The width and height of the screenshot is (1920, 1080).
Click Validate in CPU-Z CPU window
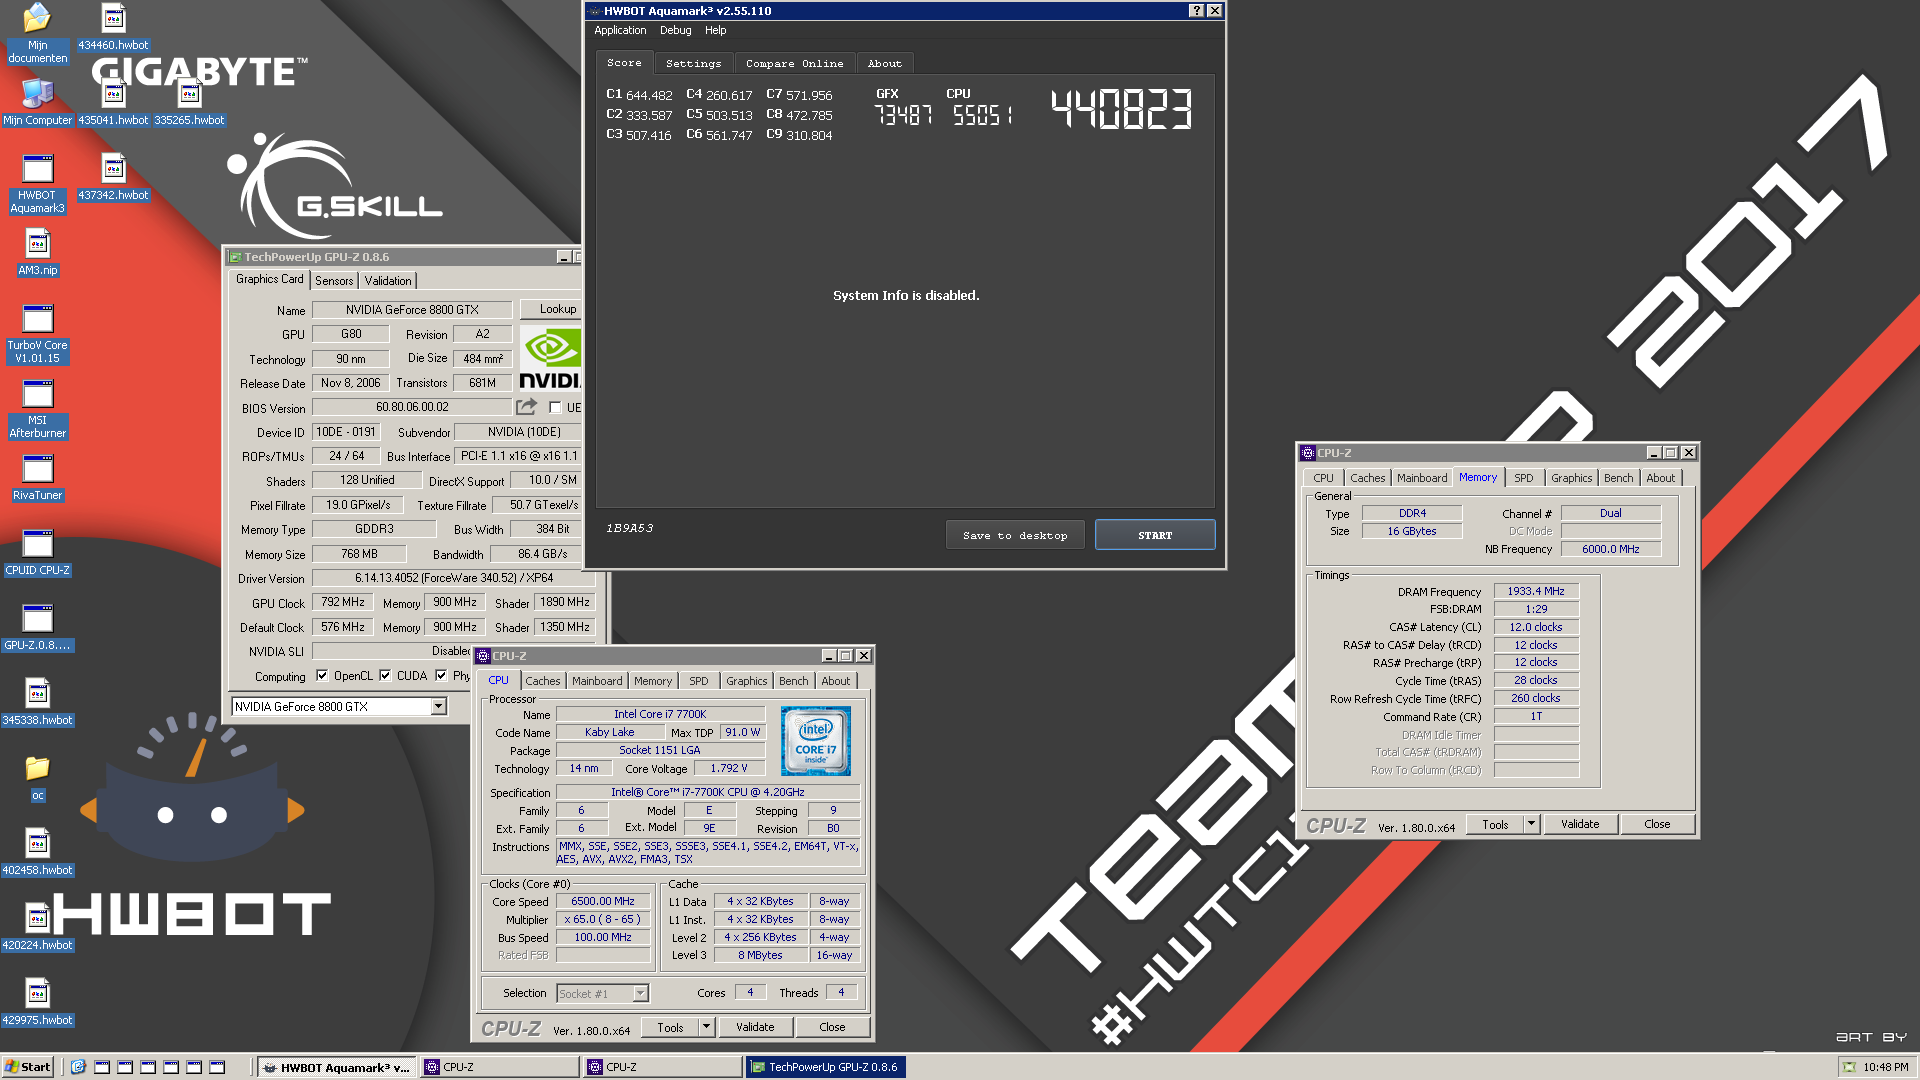point(755,1027)
